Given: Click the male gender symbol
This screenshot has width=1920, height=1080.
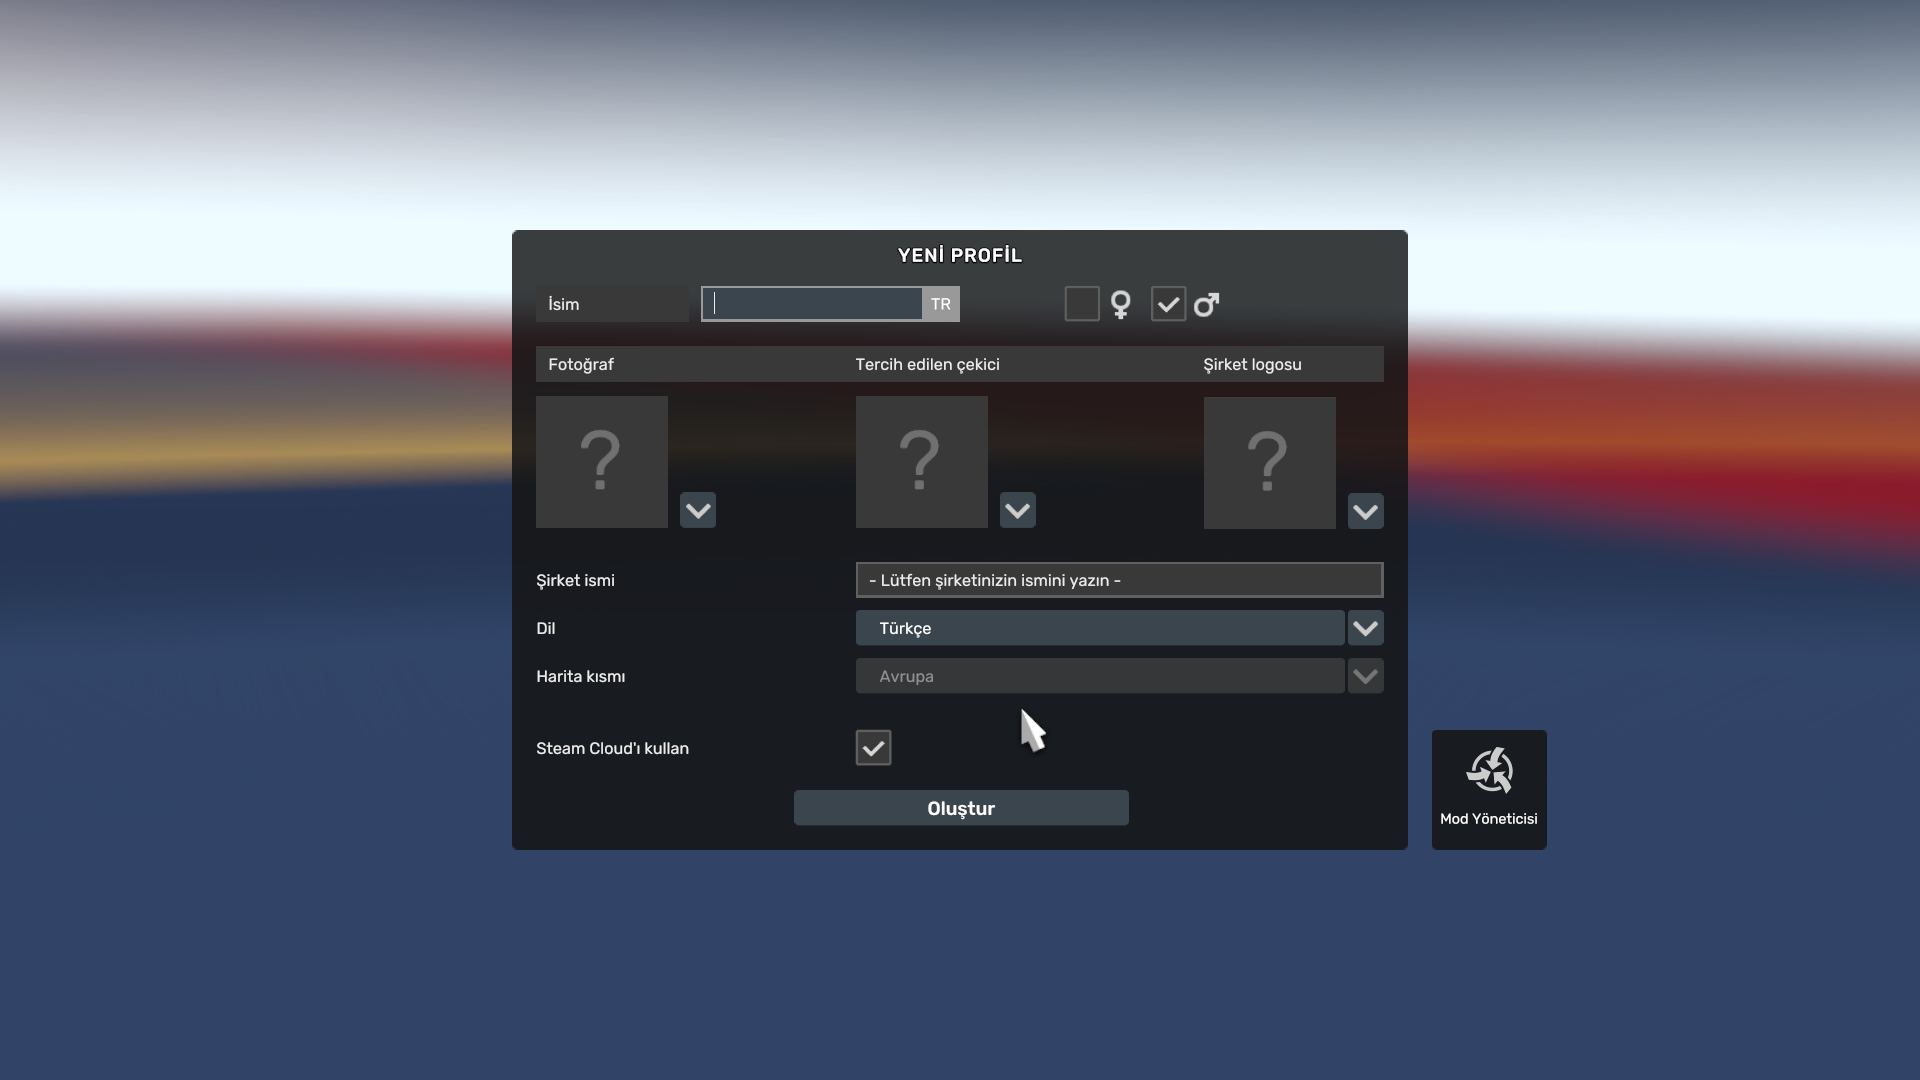Looking at the screenshot, I should [x=1207, y=305].
